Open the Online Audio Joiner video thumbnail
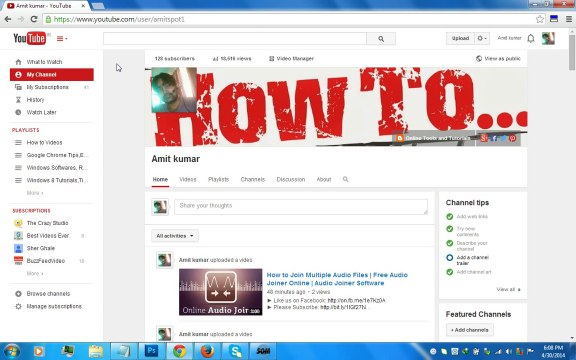The width and height of the screenshot is (576, 360). [x=220, y=292]
